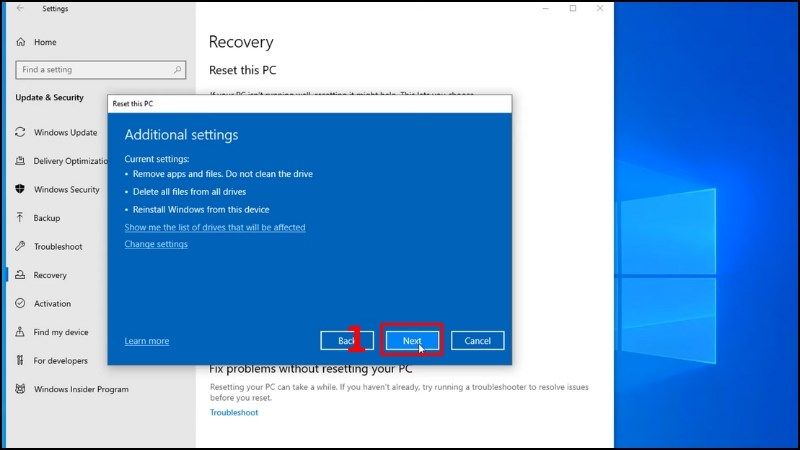Cancel the Reset this PC dialog
The width and height of the screenshot is (800, 450).
pos(478,340)
